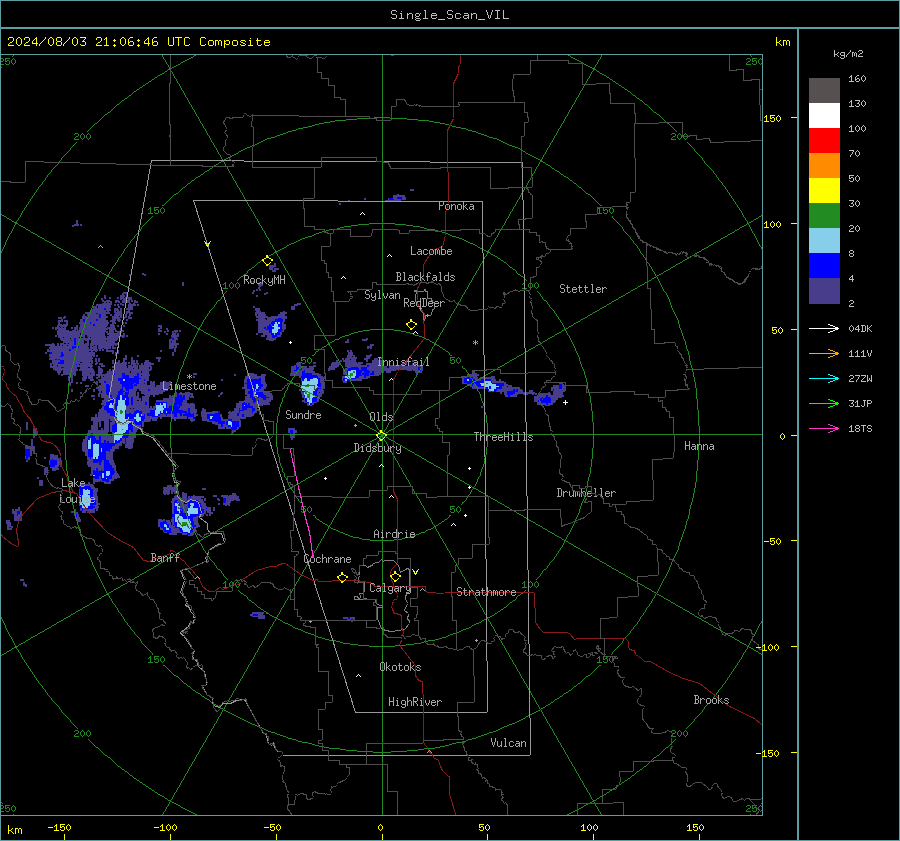Click the HighRiver city label
Image resolution: width=900 pixels, height=841 pixels.
pyautogui.click(x=415, y=702)
